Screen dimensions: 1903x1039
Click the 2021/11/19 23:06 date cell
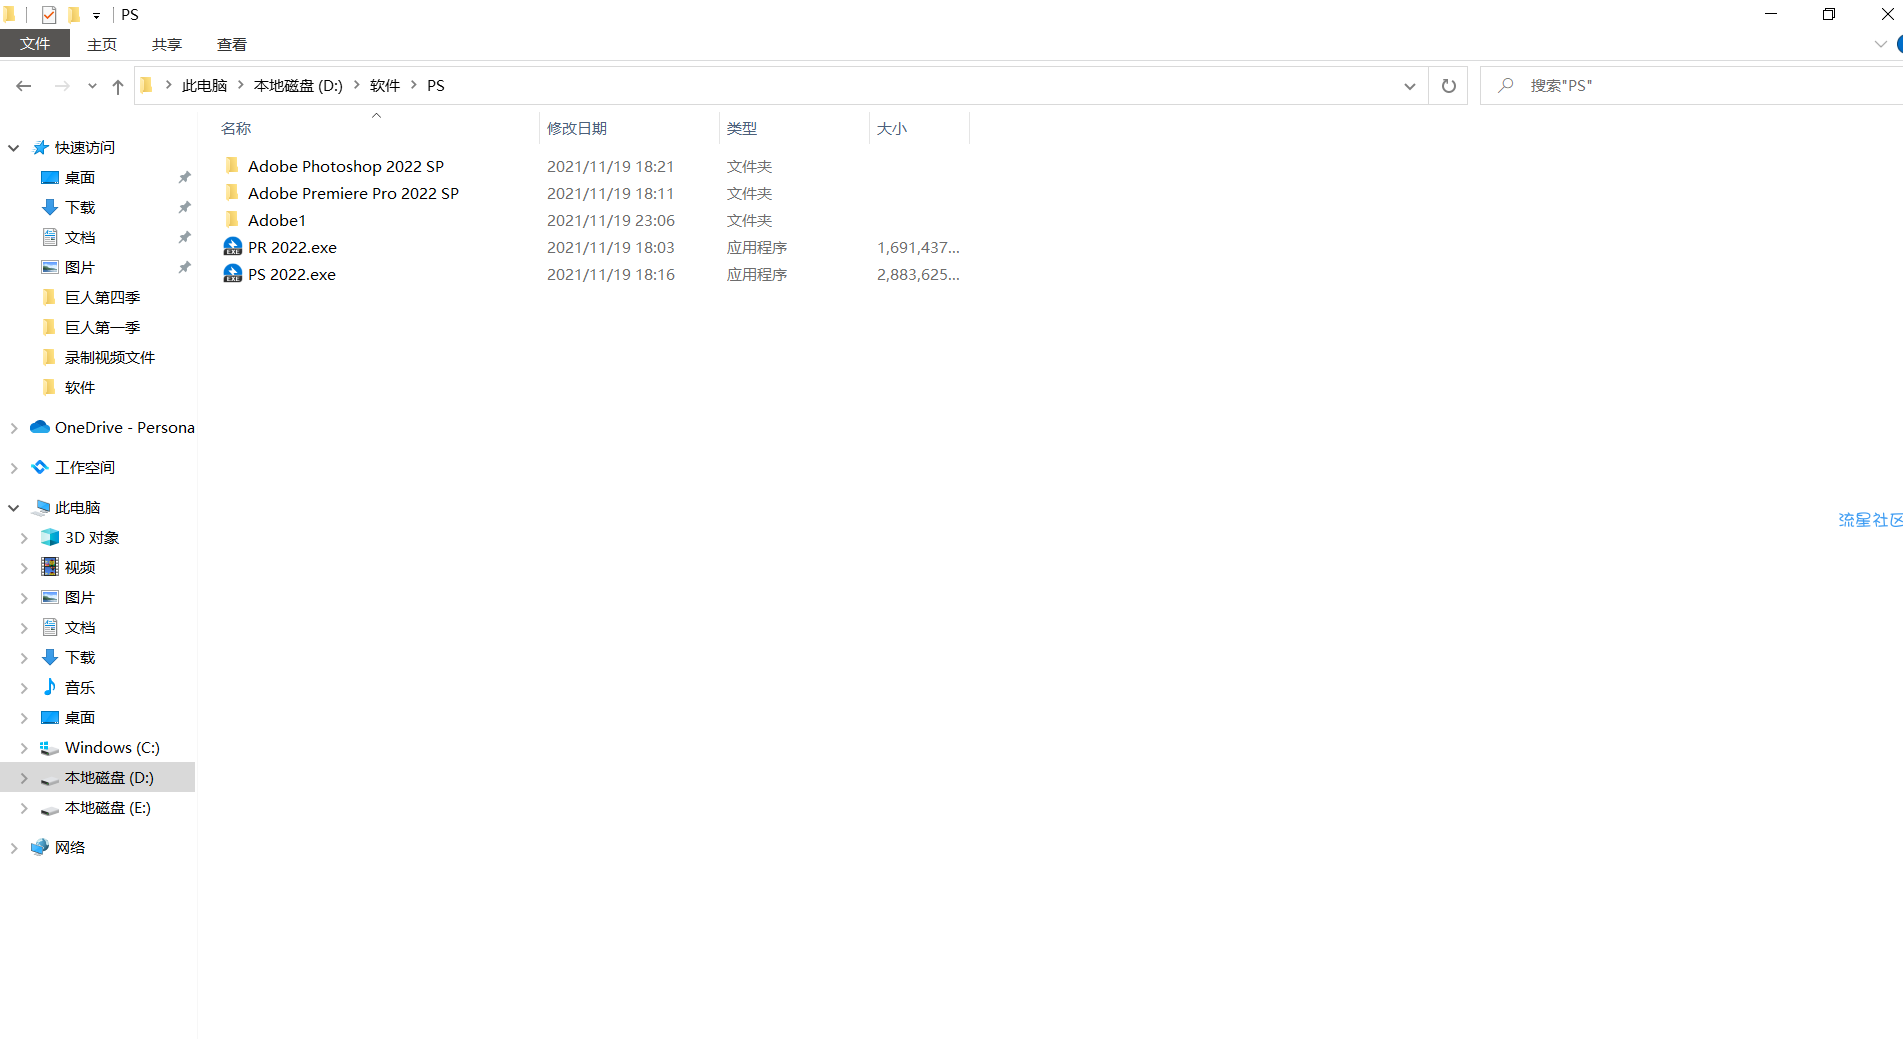pyautogui.click(x=611, y=220)
